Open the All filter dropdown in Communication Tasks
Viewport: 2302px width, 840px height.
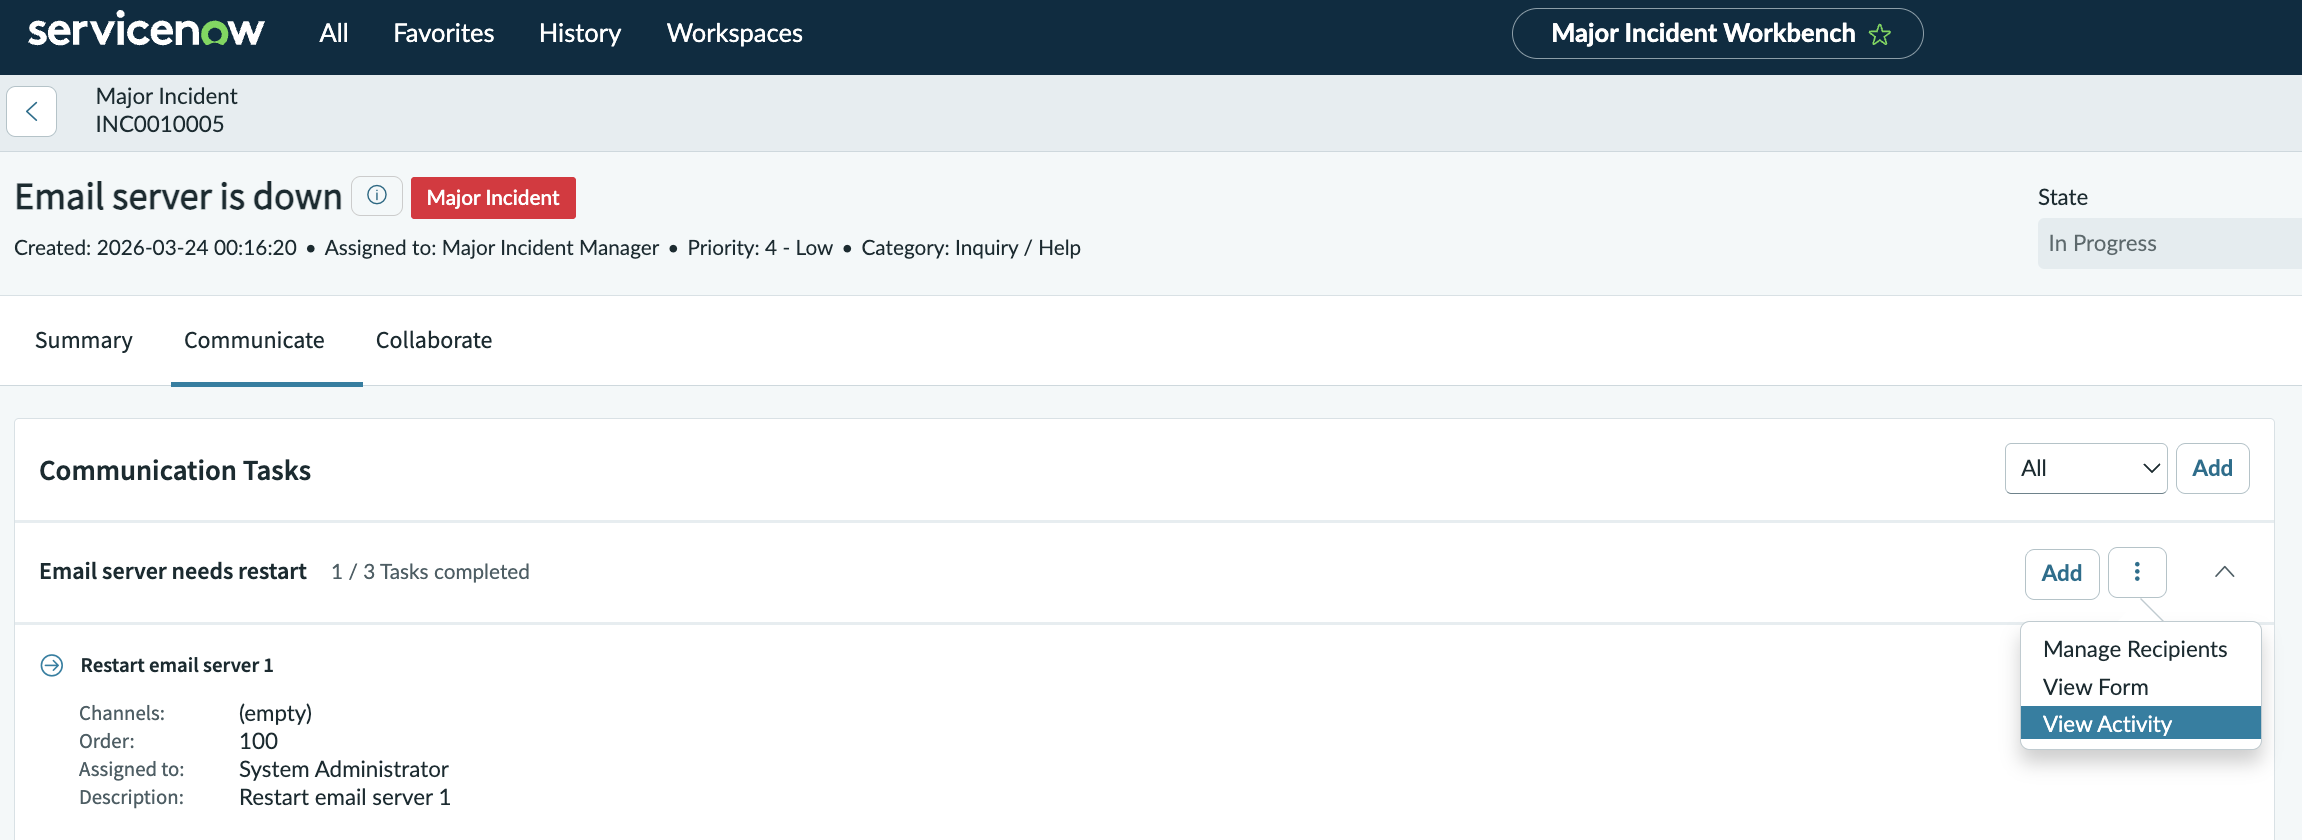click(x=2086, y=468)
